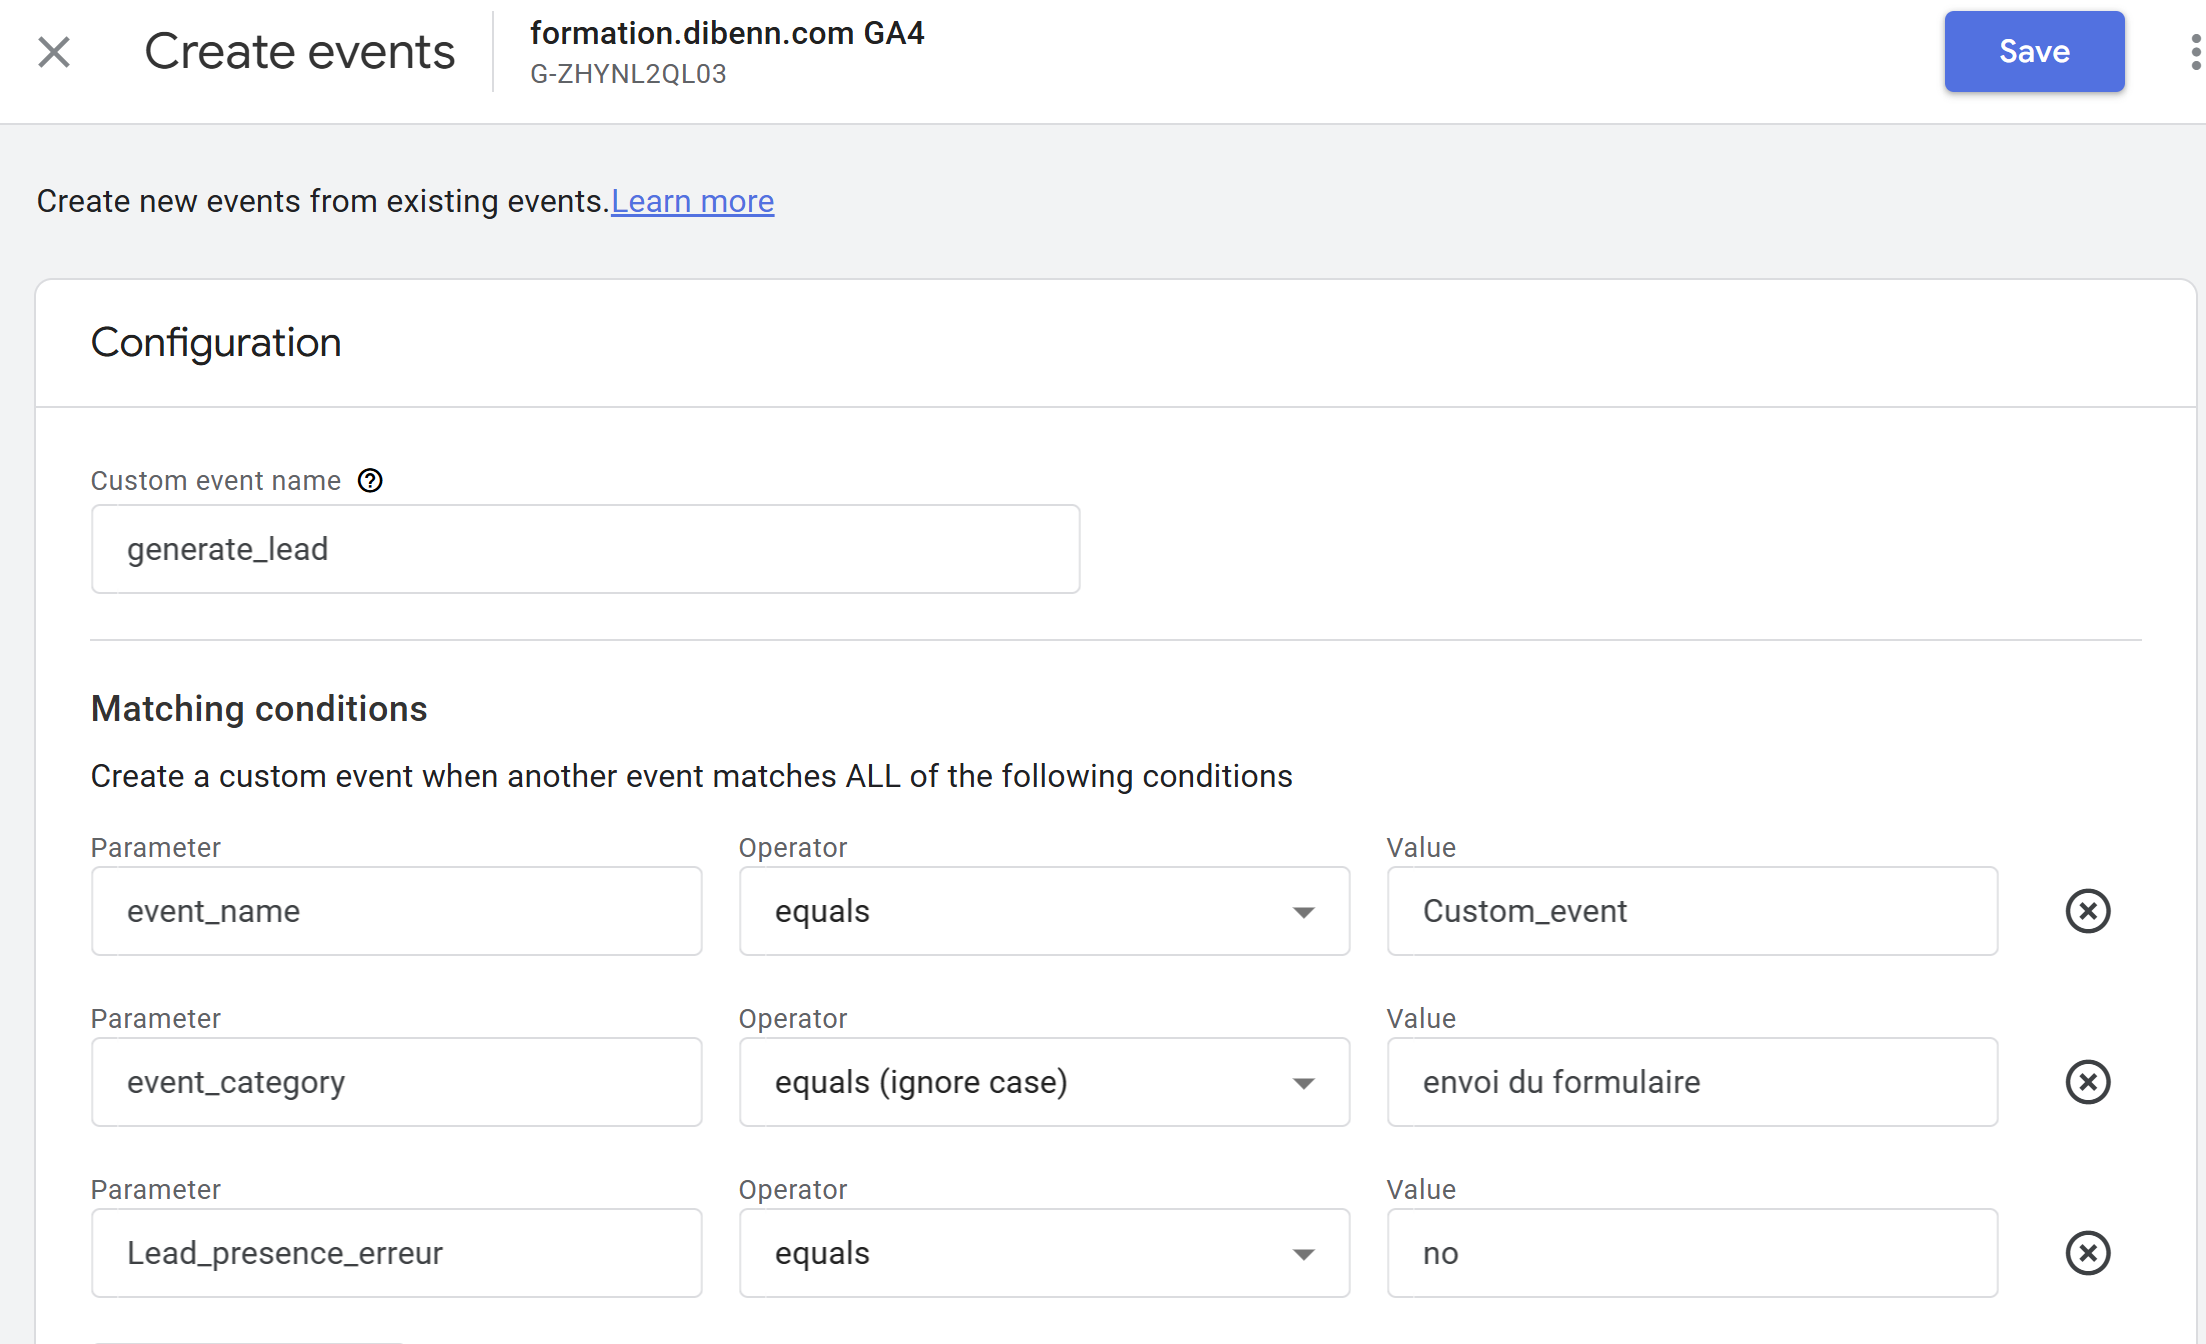The image size is (2206, 1344).
Task: Open operator dropdown for Lead_presence_erreur row
Action: click(x=1043, y=1253)
